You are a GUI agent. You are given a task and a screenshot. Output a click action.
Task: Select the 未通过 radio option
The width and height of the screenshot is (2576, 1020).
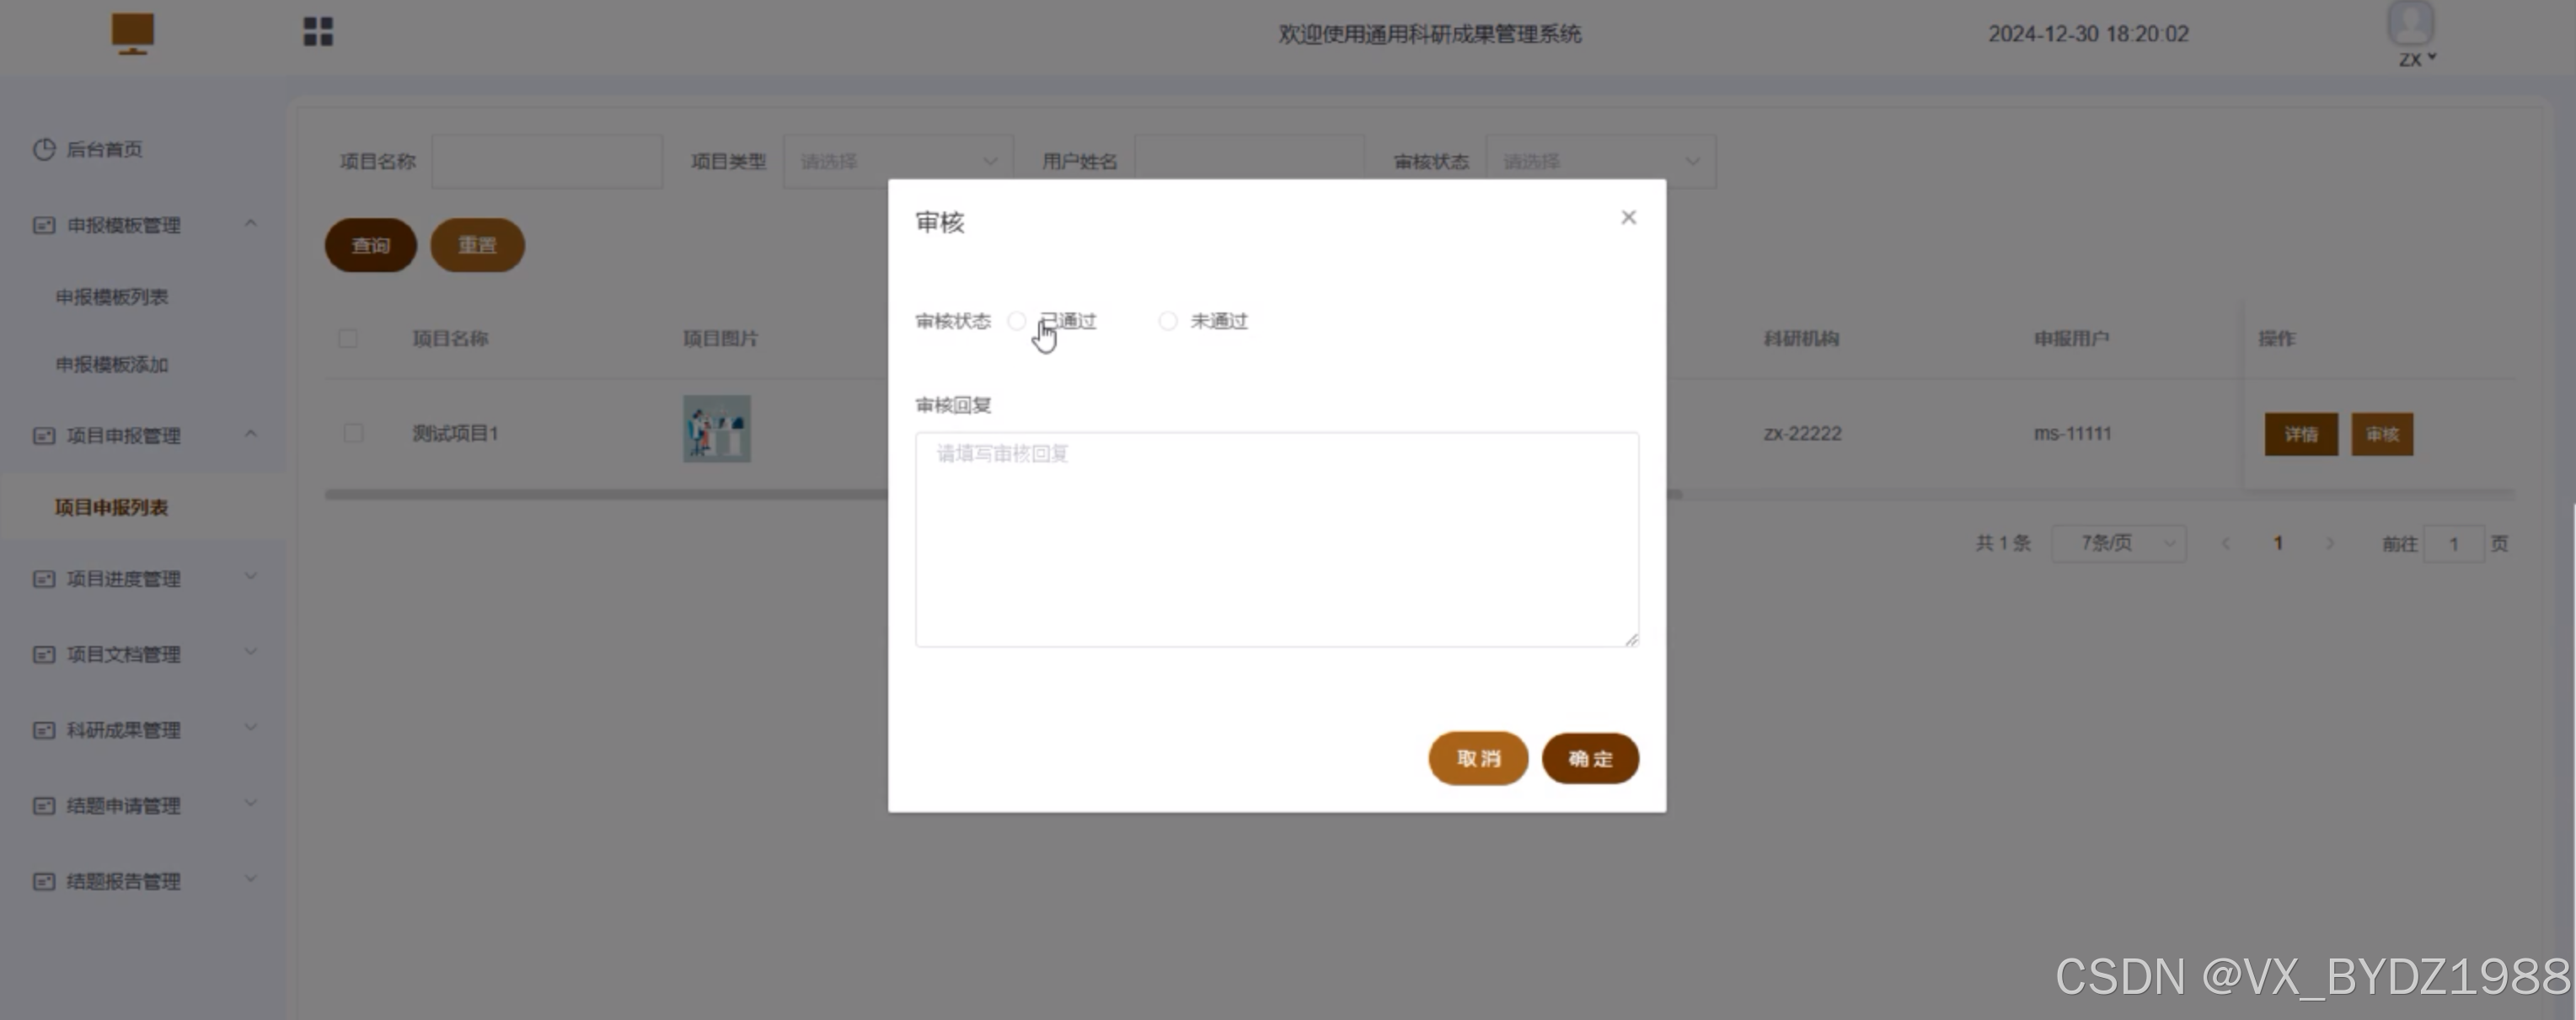[1167, 321]
